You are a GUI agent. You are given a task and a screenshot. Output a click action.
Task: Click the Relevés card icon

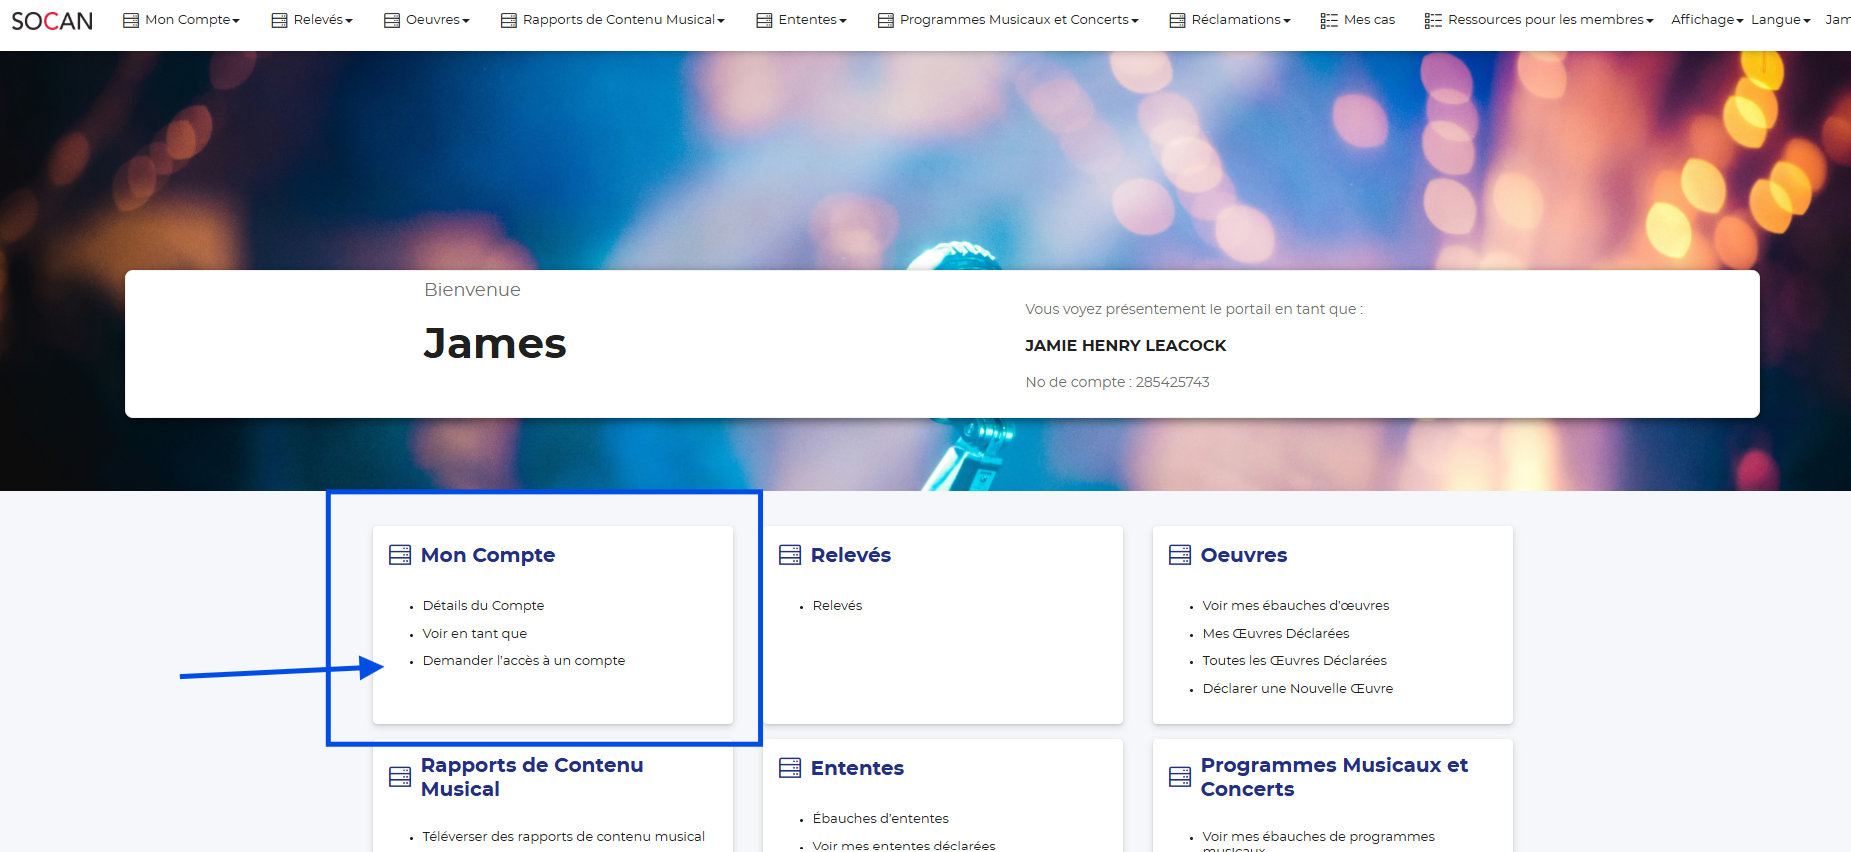(x=790, y=555)
